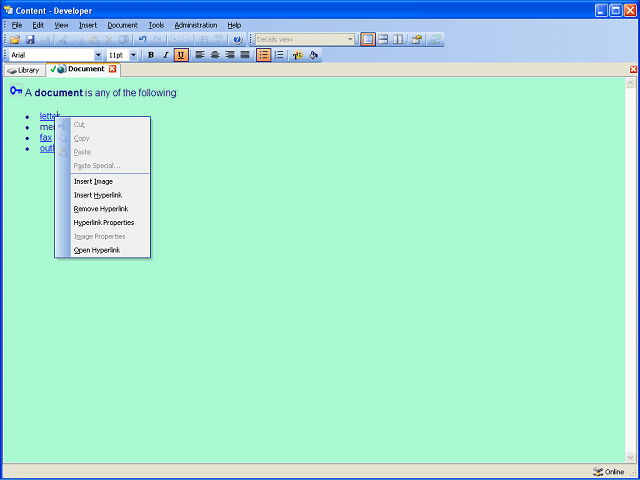Click the Save floppy disk icon
Viewport: 640px width, 480px height.
tap(30, 40)
